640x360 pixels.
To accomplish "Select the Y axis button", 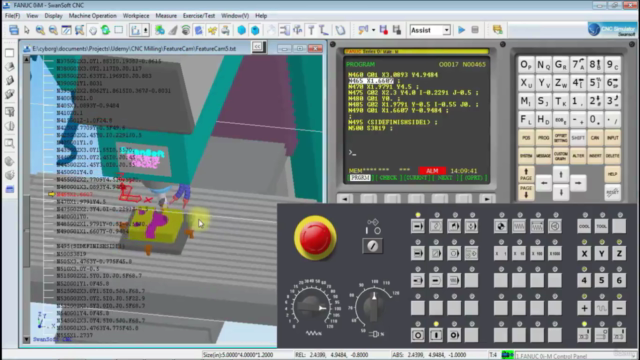I will [x=602, y=253].
